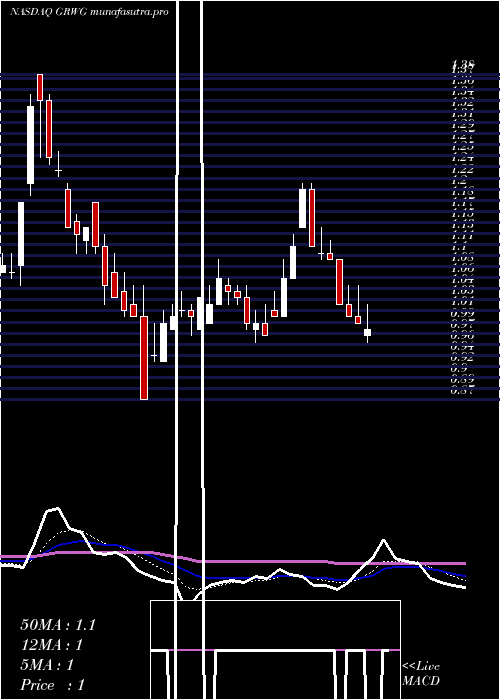
Task: Click the 5MA : 1 label
Action: [x=47, y=665]
